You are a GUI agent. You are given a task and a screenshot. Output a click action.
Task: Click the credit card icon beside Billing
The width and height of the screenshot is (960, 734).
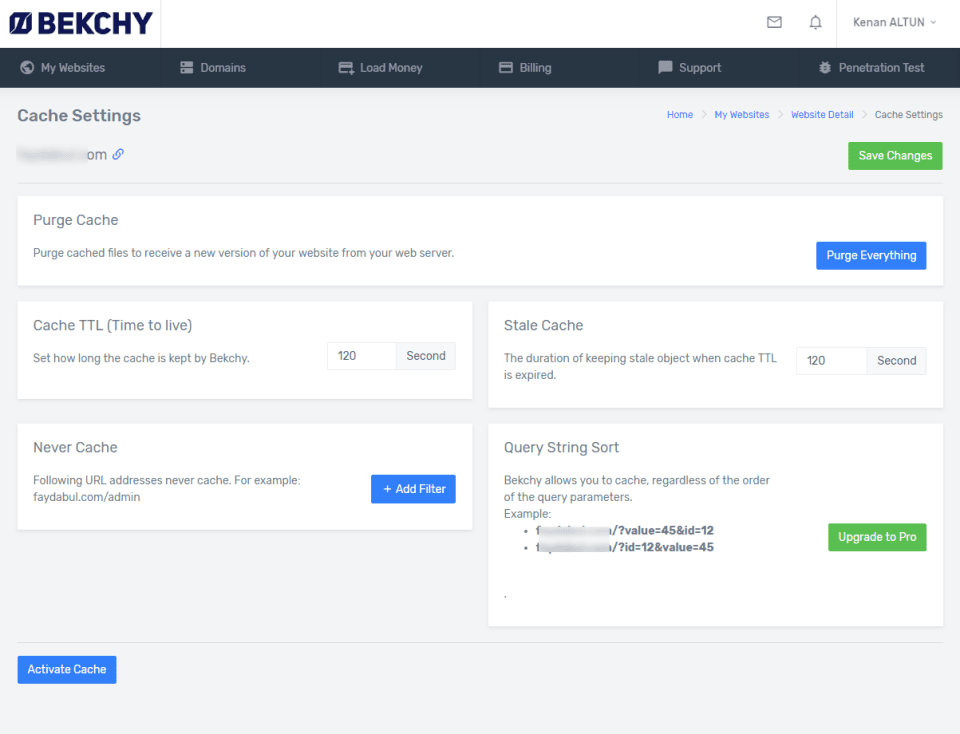click(x=506, y=67)
